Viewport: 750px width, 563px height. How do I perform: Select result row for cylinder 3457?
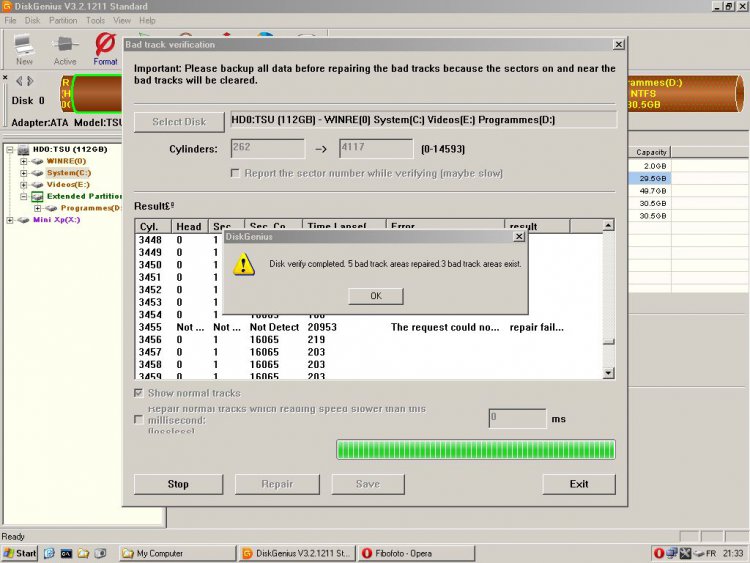pyautogui.click(x=369, y=352)
